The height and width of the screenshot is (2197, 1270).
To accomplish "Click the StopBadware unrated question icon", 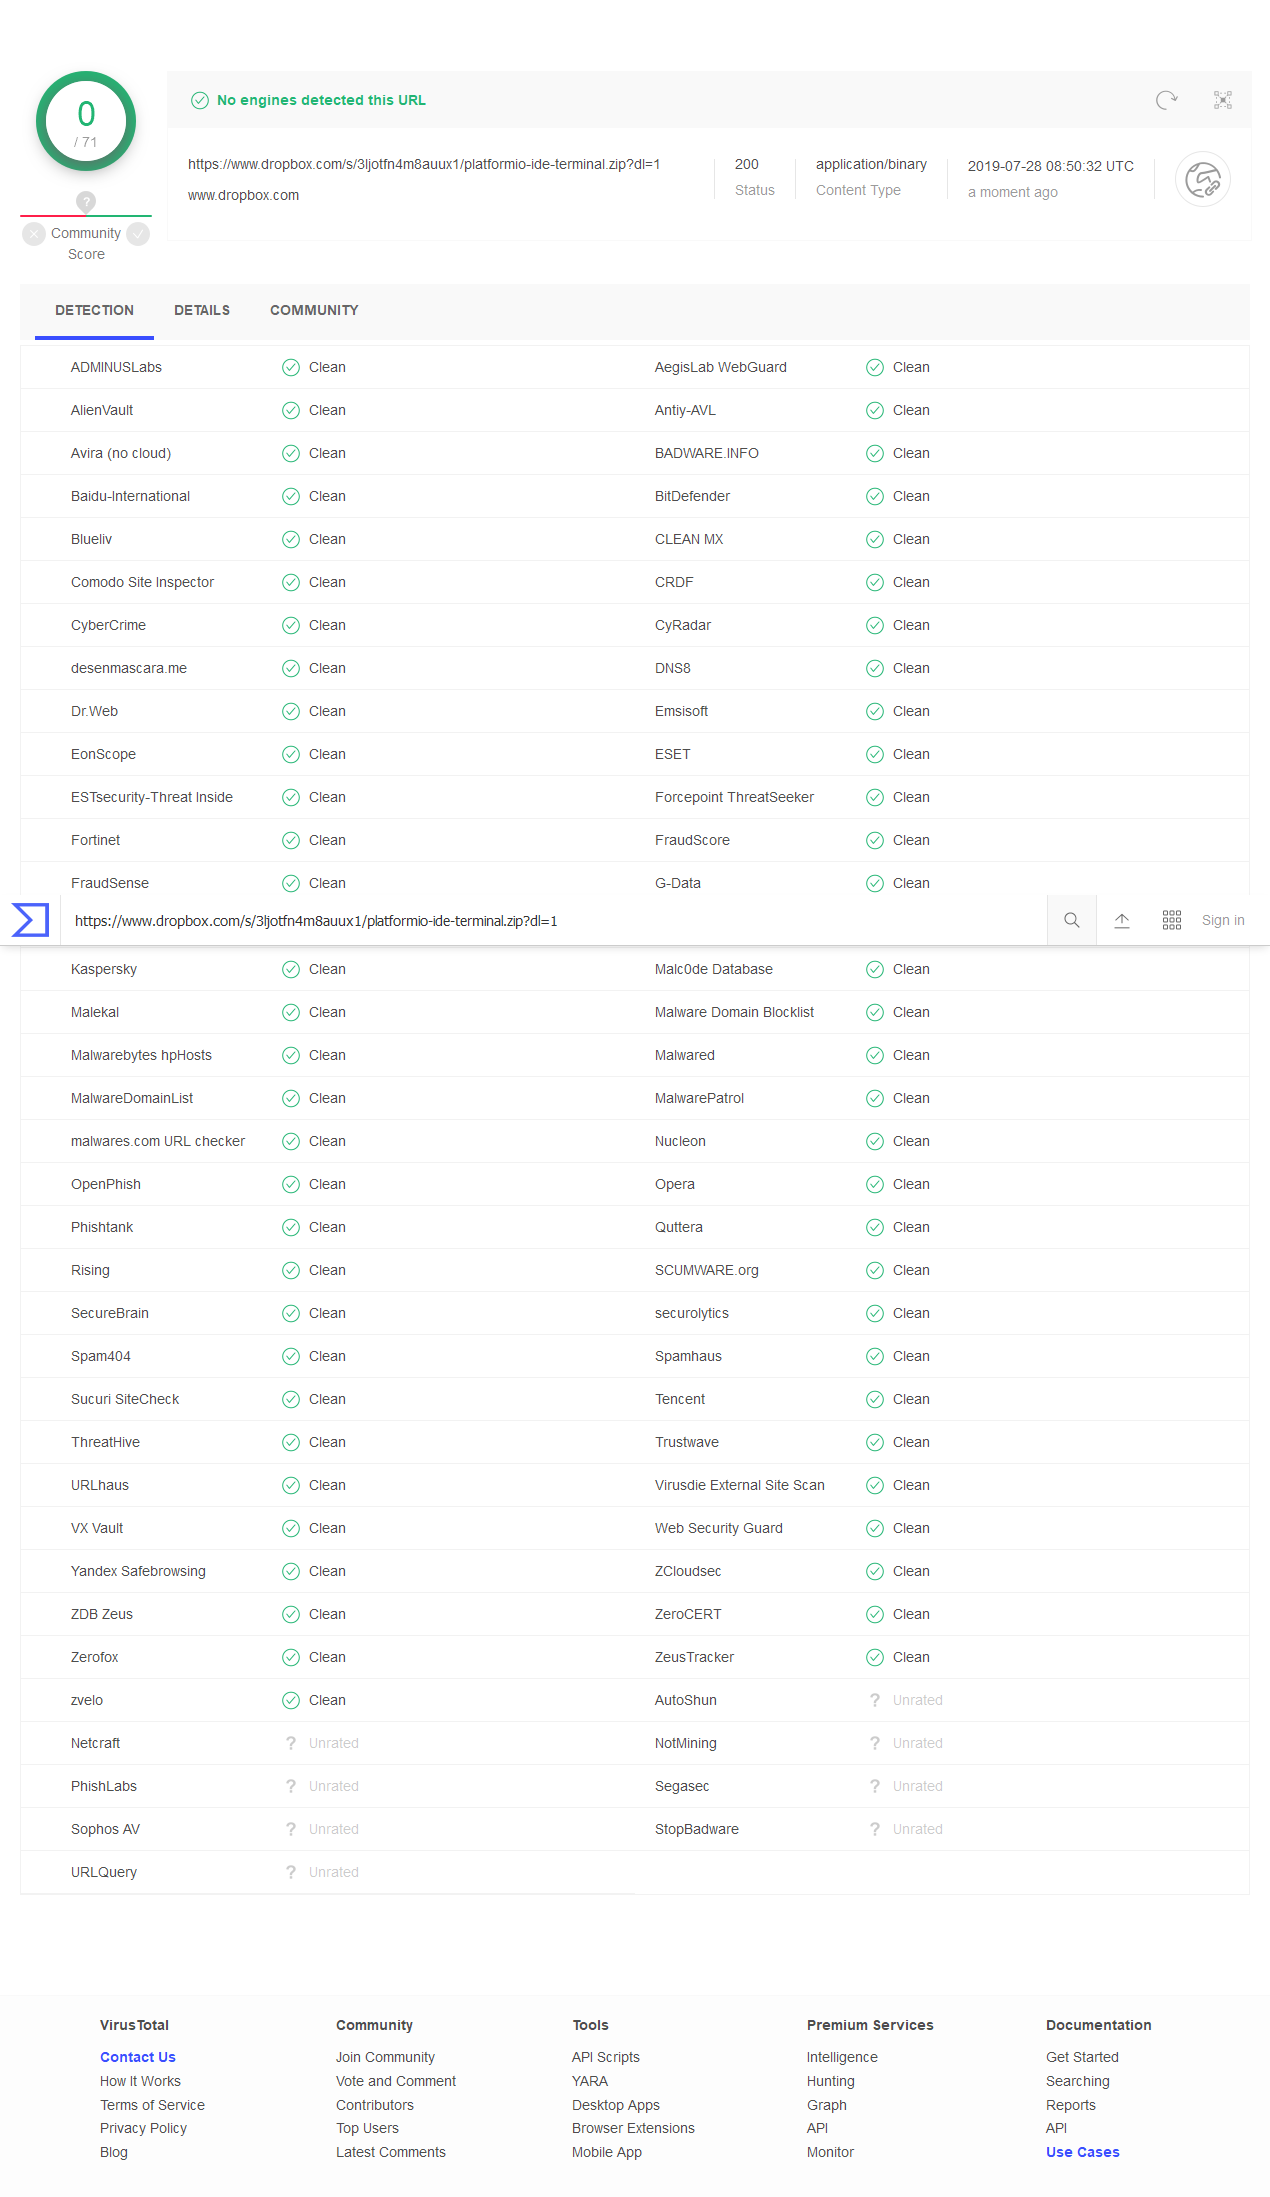I will 875,1829.
